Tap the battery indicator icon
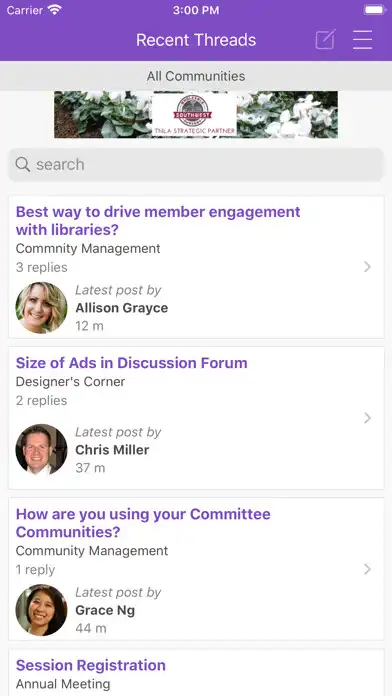392x696 pixels. (x=374, y=10)
